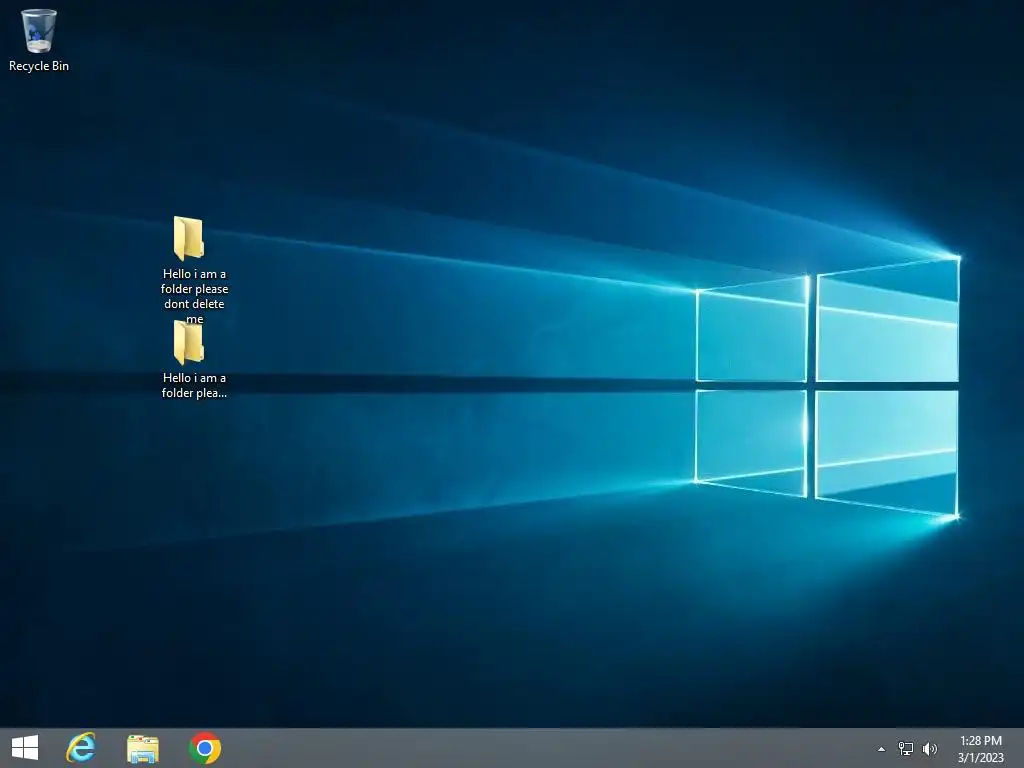Click the 'Recycle Bin' label text

[x=39, y=66]
